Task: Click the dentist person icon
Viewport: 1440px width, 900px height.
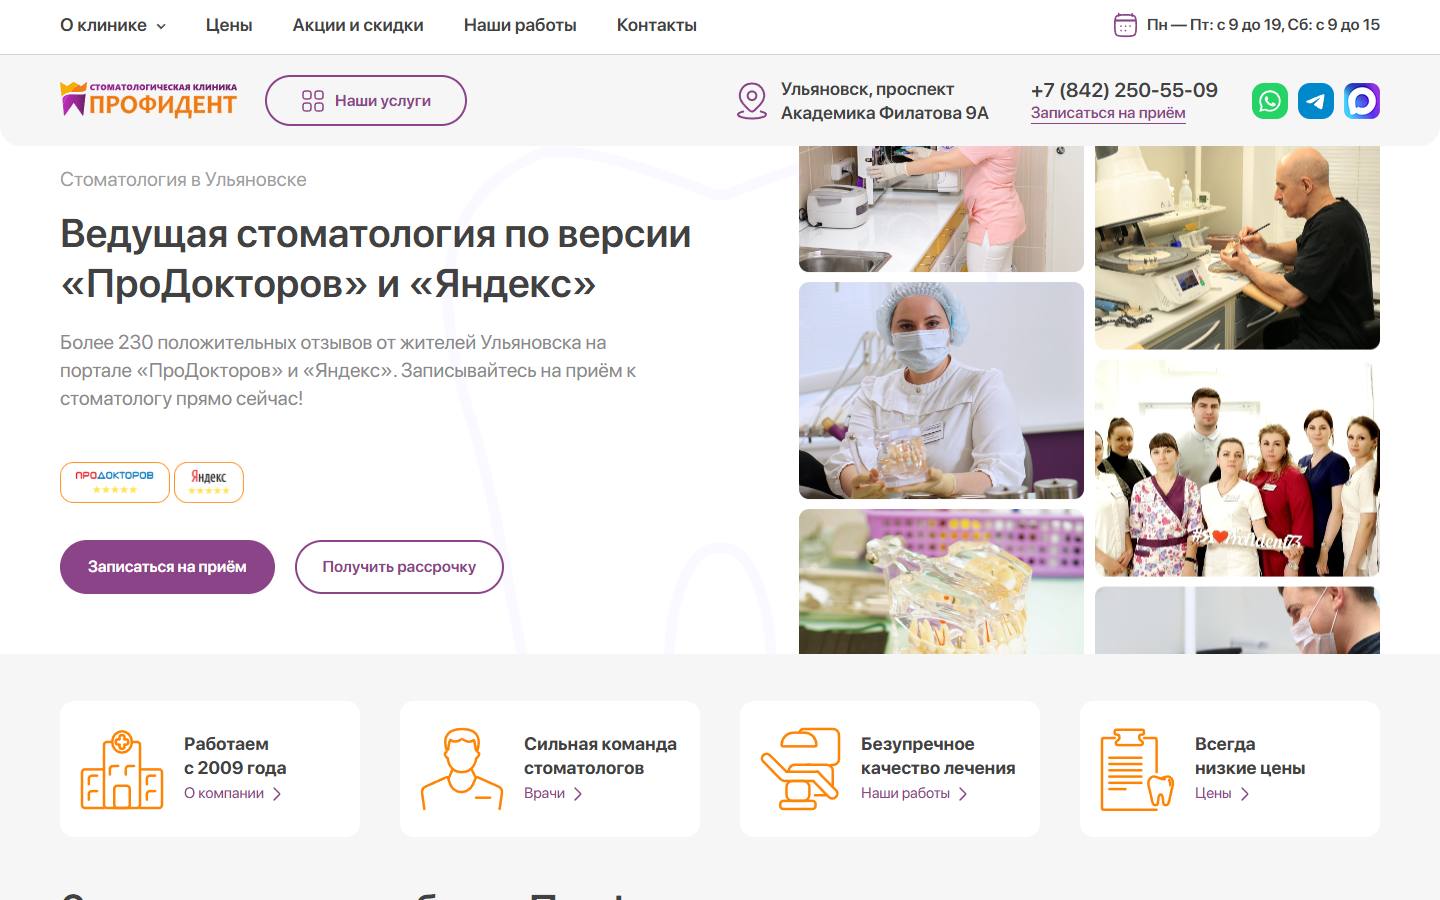Action: pos(462,769)
